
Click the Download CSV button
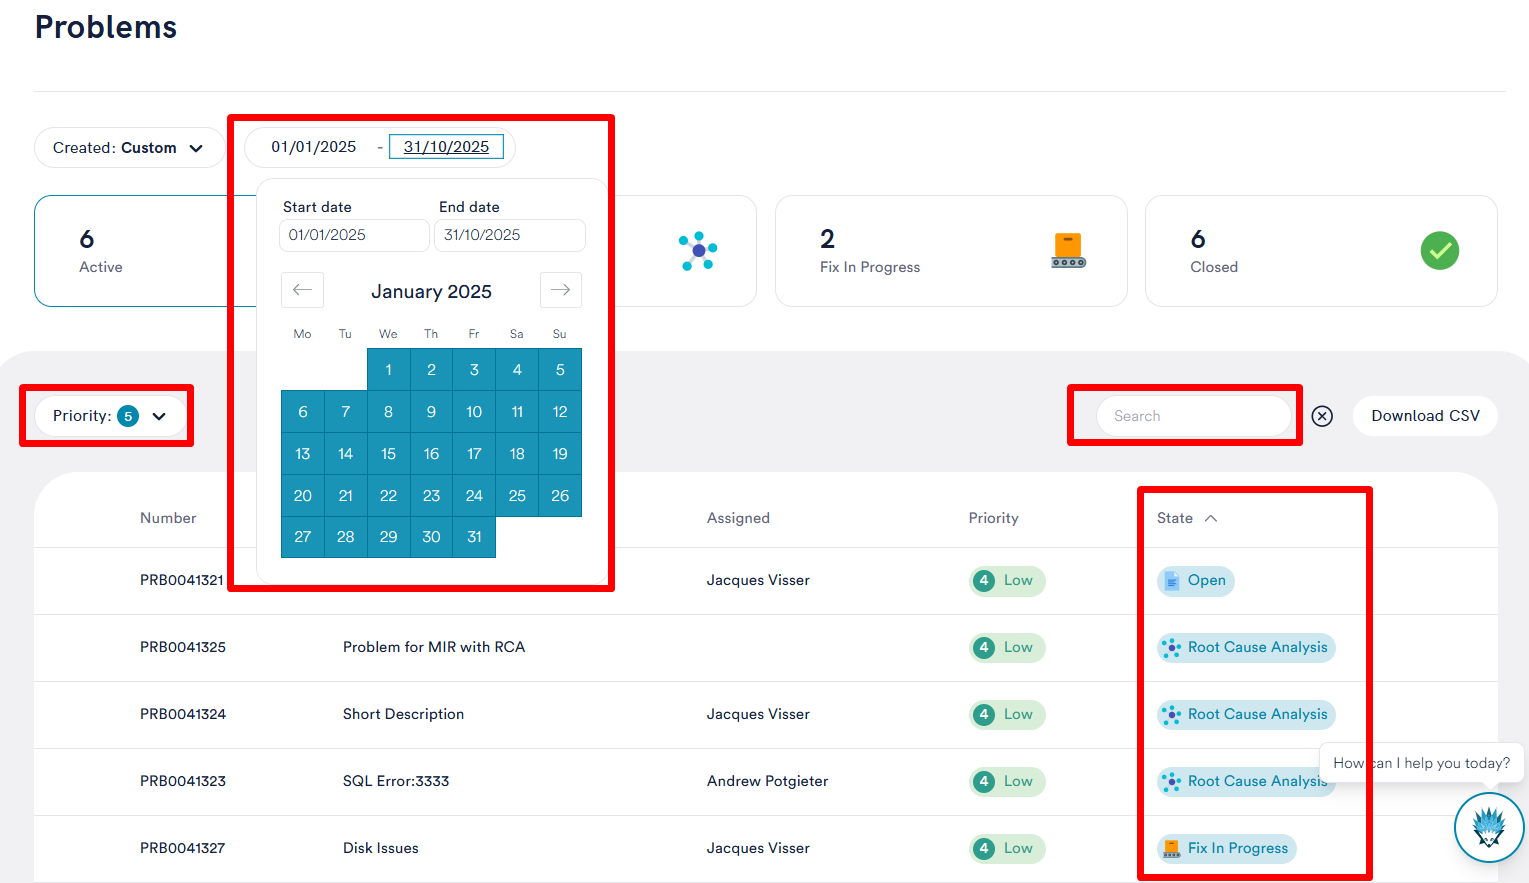pos(1424,416)
